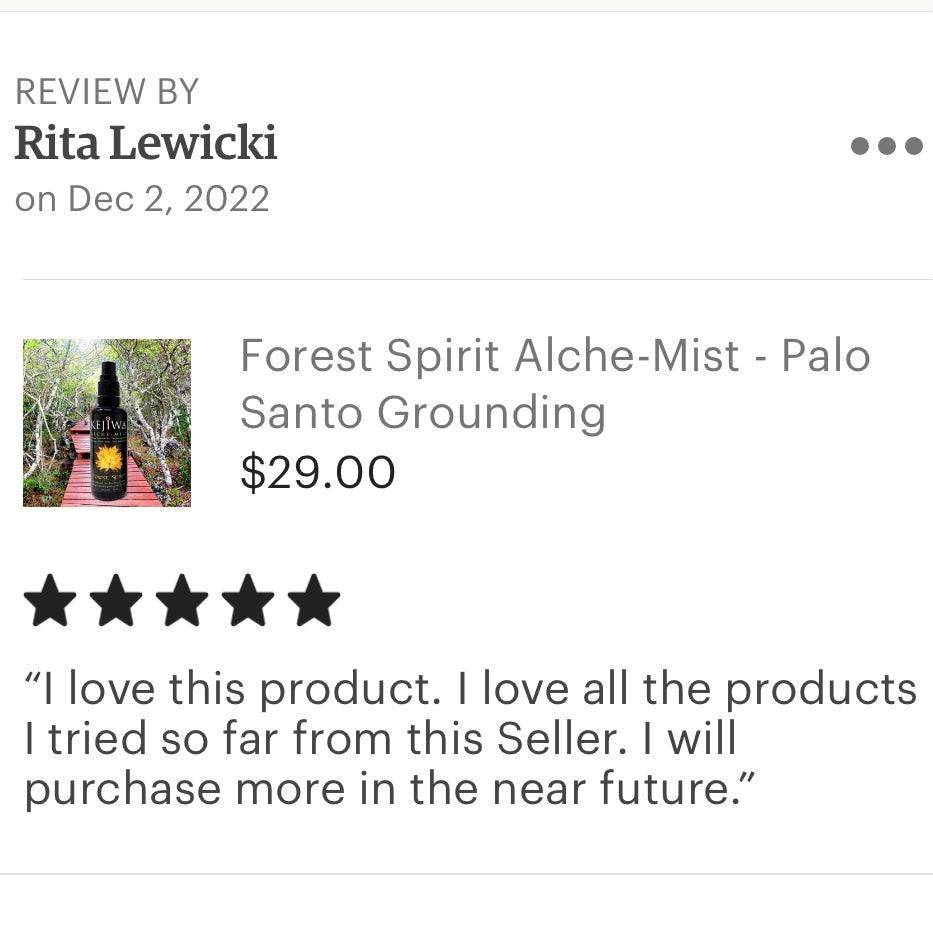This screenshot has height=933, width=933.
Task: Click the "REVIEW BY" label
Action: (107, 92)
